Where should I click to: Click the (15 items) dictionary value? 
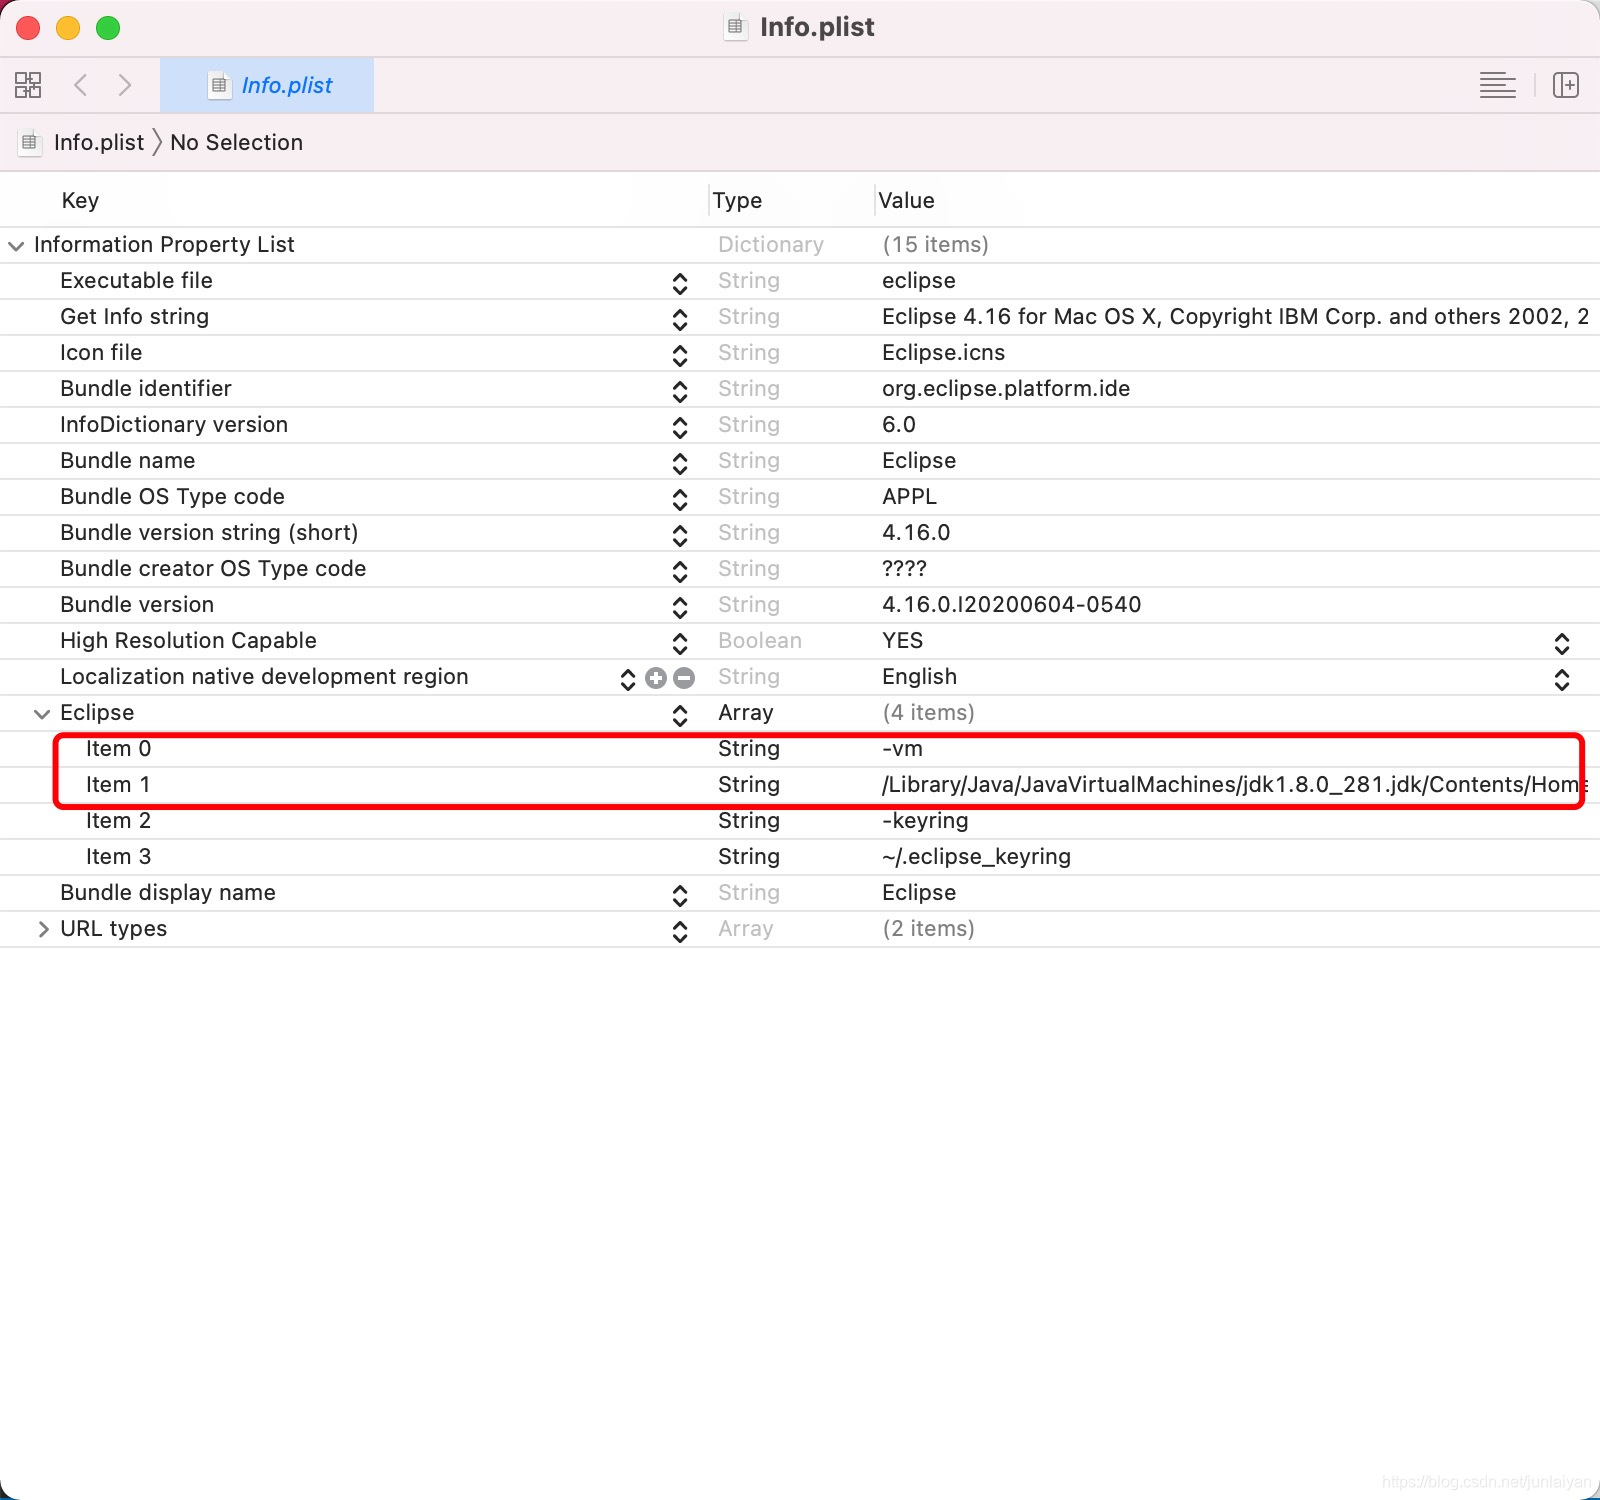click(935, 245)
